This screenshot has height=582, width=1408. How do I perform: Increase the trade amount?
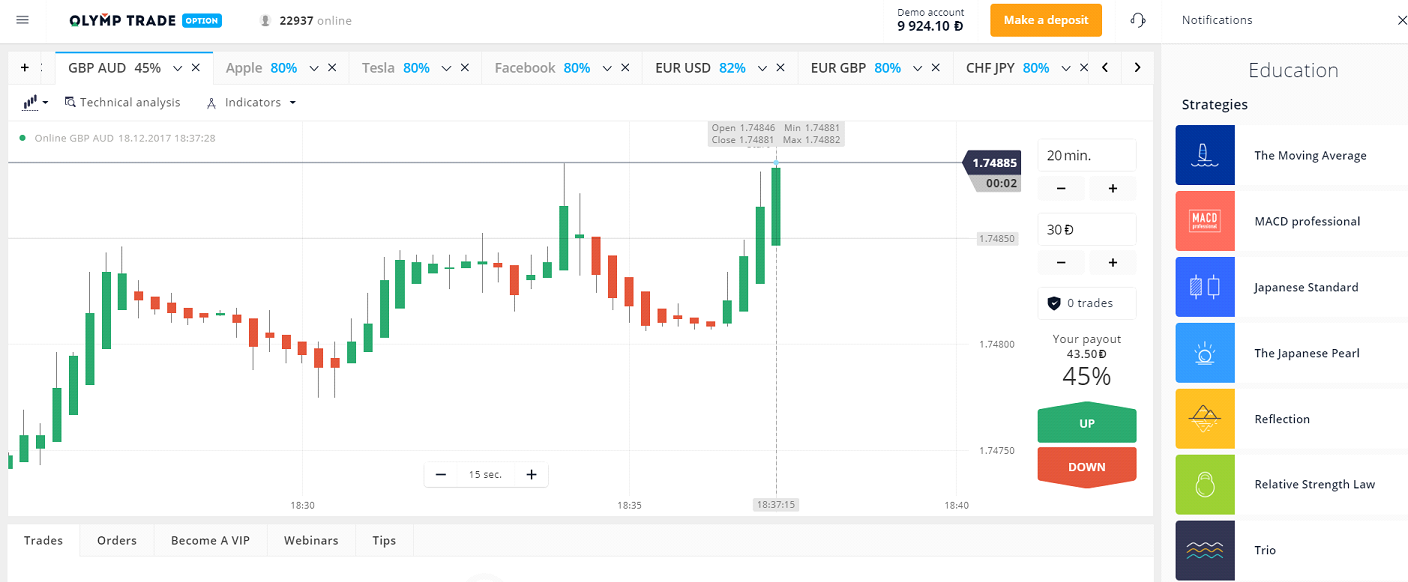1112,262
